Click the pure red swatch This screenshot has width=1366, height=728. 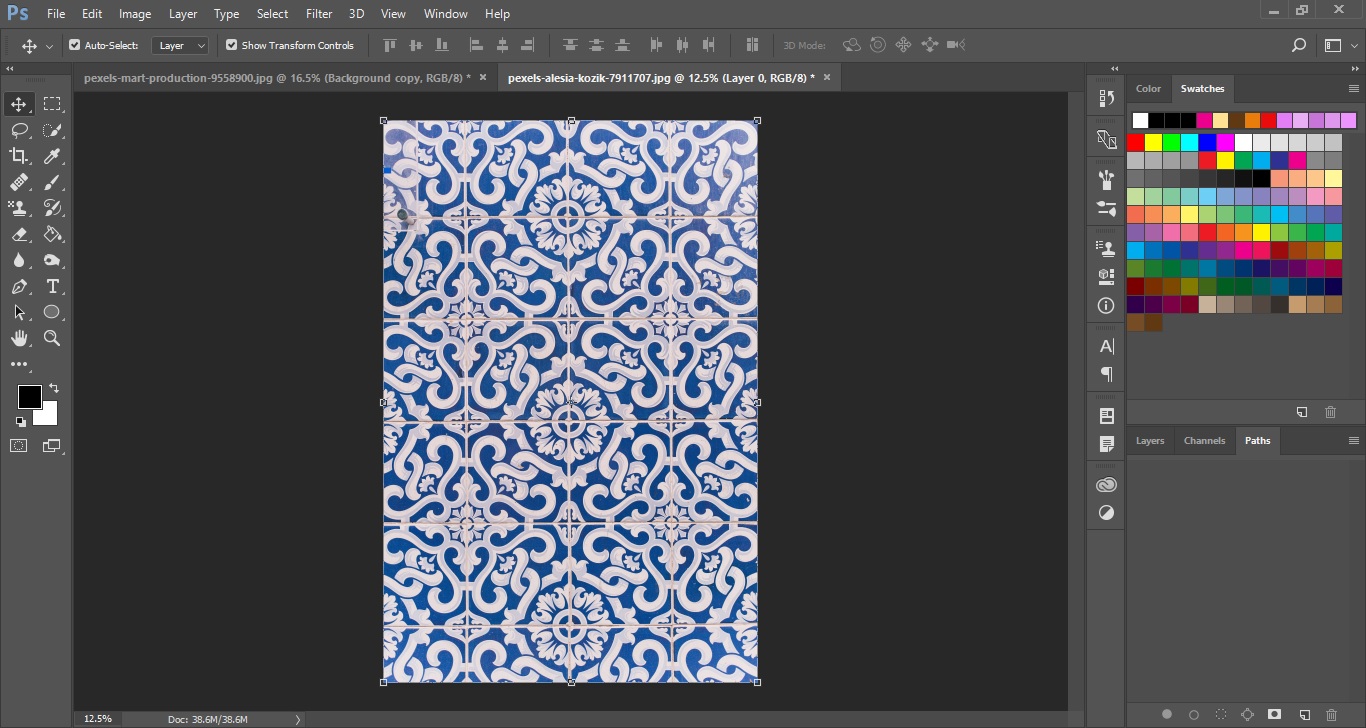tap(1135, 142)
